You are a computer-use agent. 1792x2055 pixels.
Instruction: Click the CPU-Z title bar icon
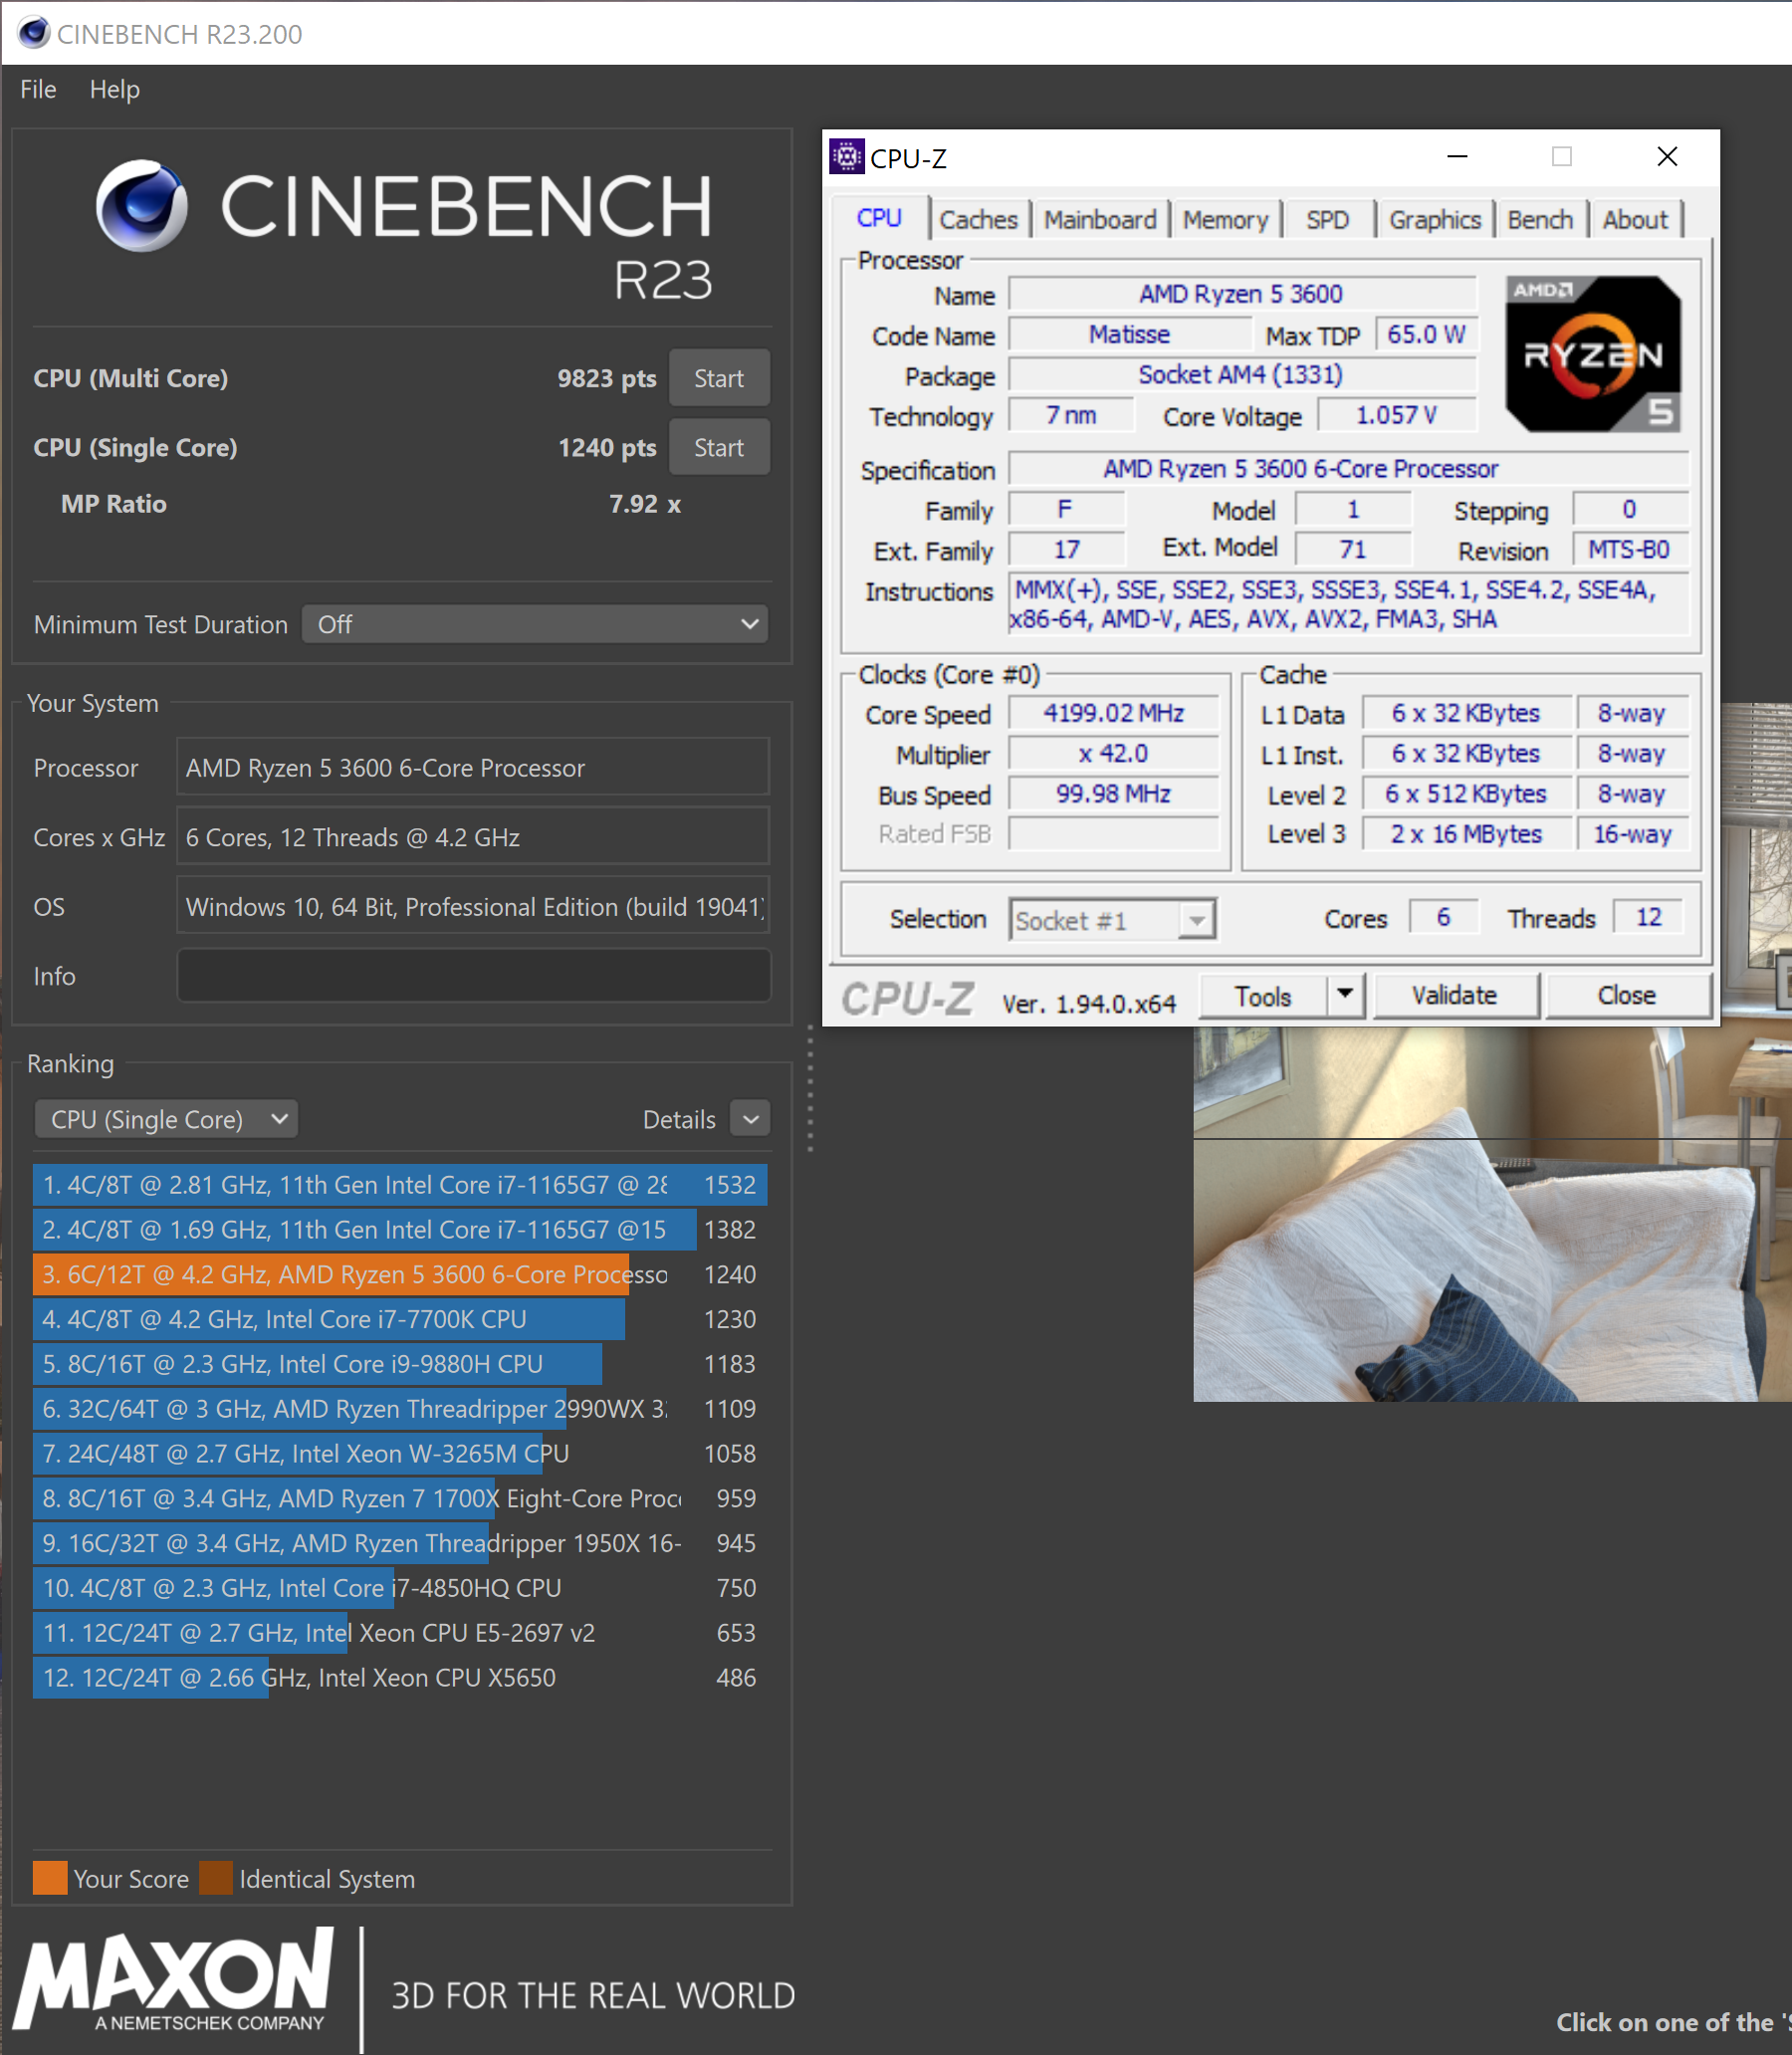847,157
